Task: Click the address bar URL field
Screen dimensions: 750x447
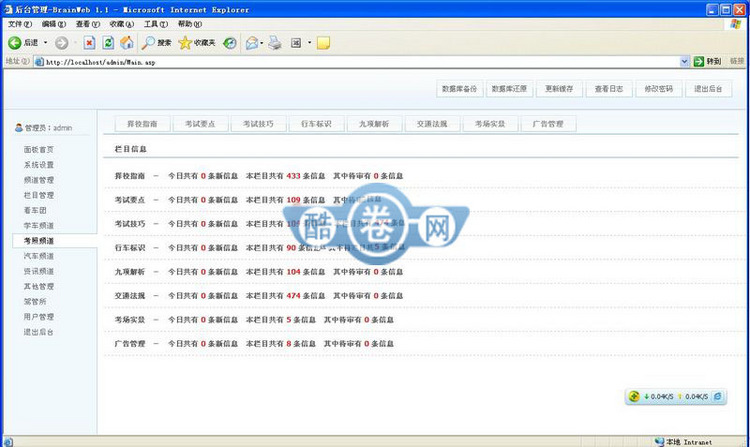Action: (x=361, y=62)
